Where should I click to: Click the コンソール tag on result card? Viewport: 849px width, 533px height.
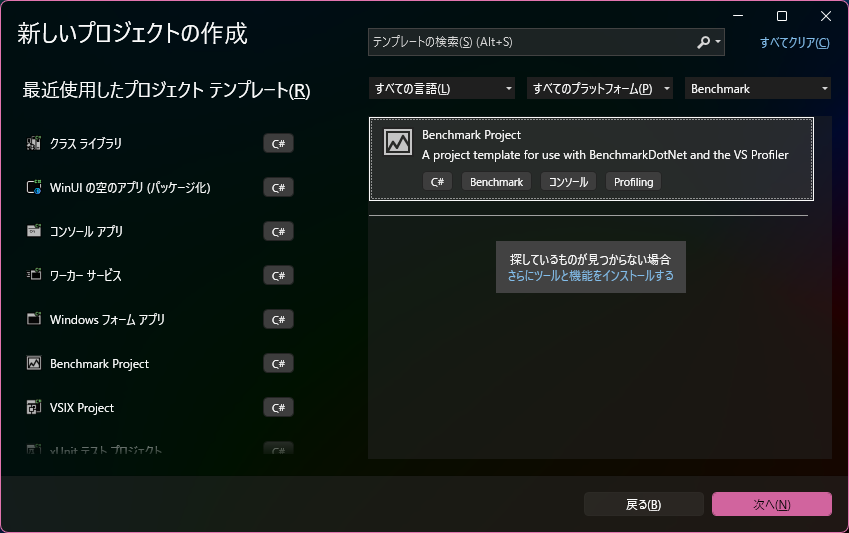[x=568, y=181]
